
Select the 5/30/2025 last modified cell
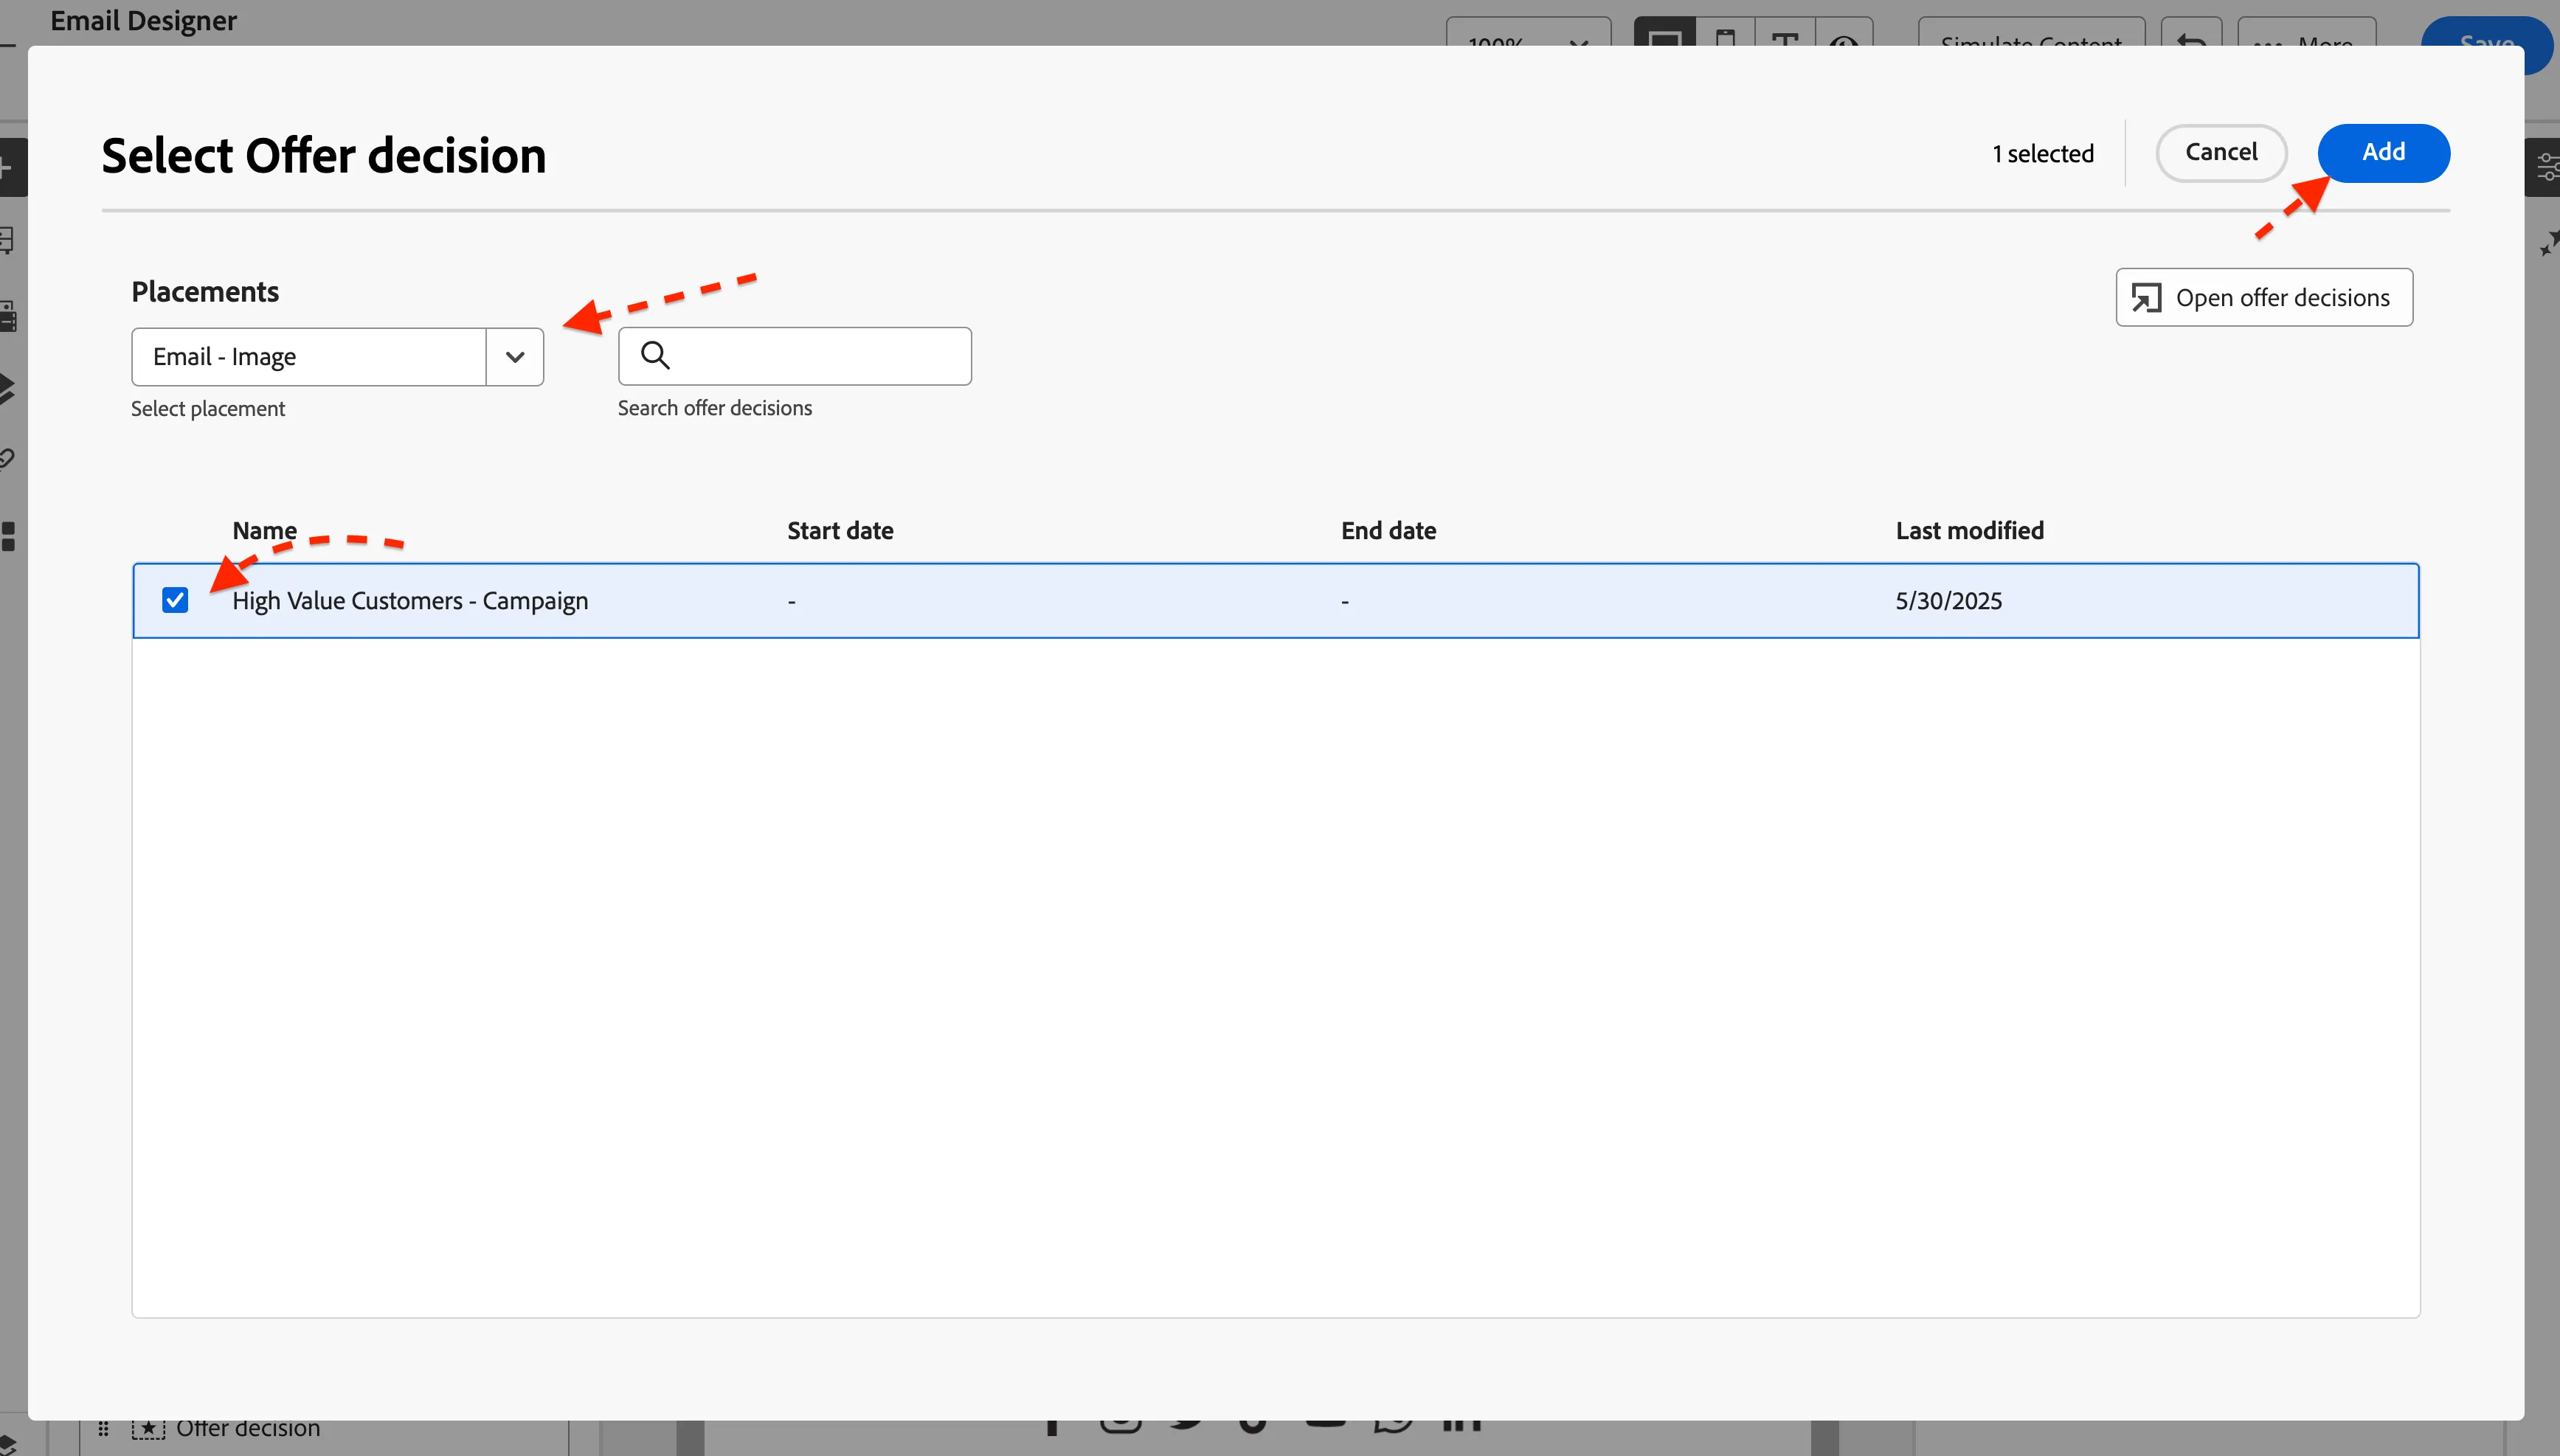tap(1948, 601)
